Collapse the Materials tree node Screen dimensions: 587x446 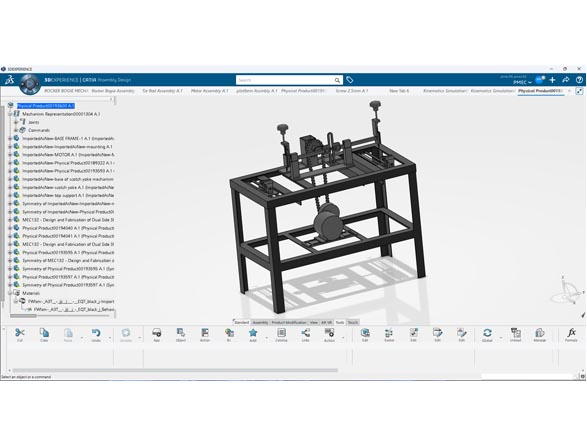coord(10,293)
